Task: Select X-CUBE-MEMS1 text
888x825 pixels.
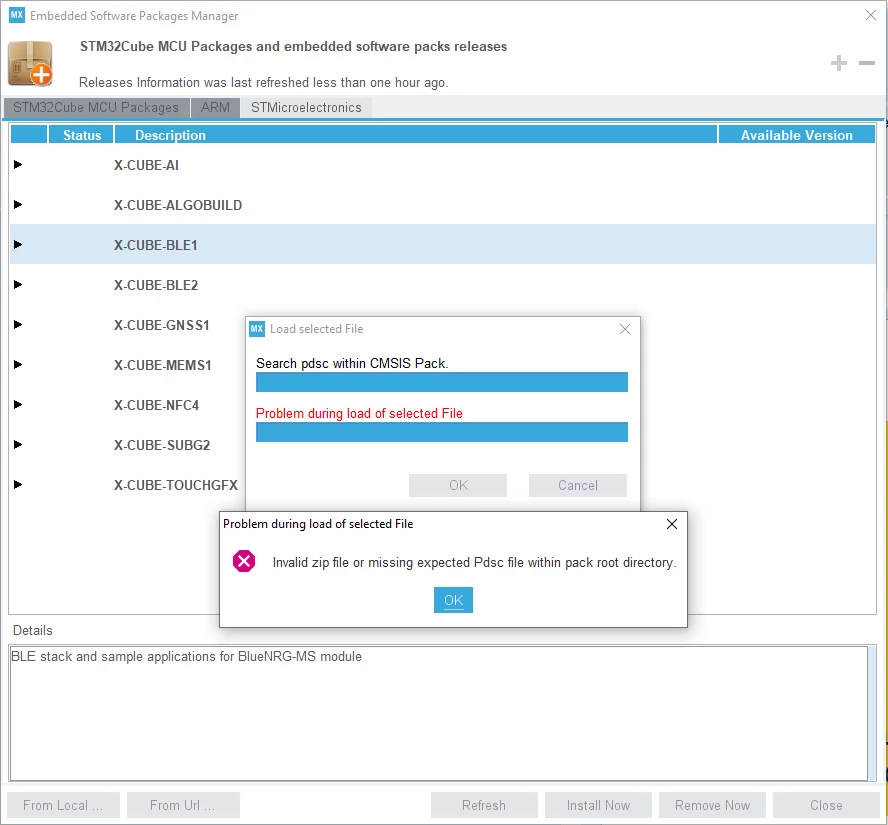Action: pyautogui.click(x=163, y=365)
